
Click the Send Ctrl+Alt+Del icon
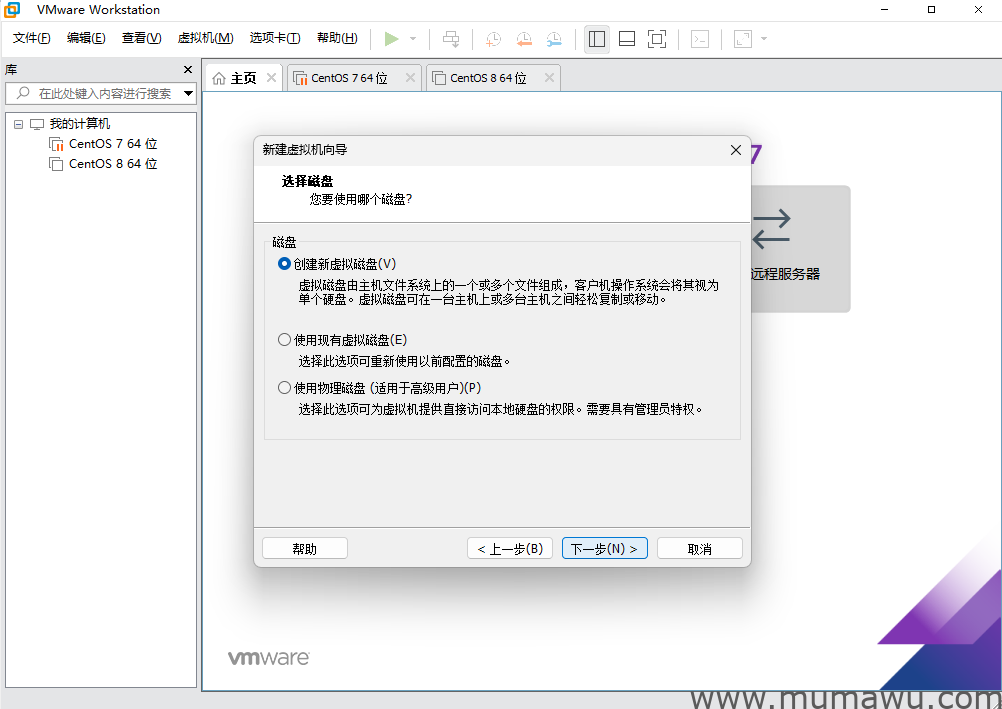point(451,38)
